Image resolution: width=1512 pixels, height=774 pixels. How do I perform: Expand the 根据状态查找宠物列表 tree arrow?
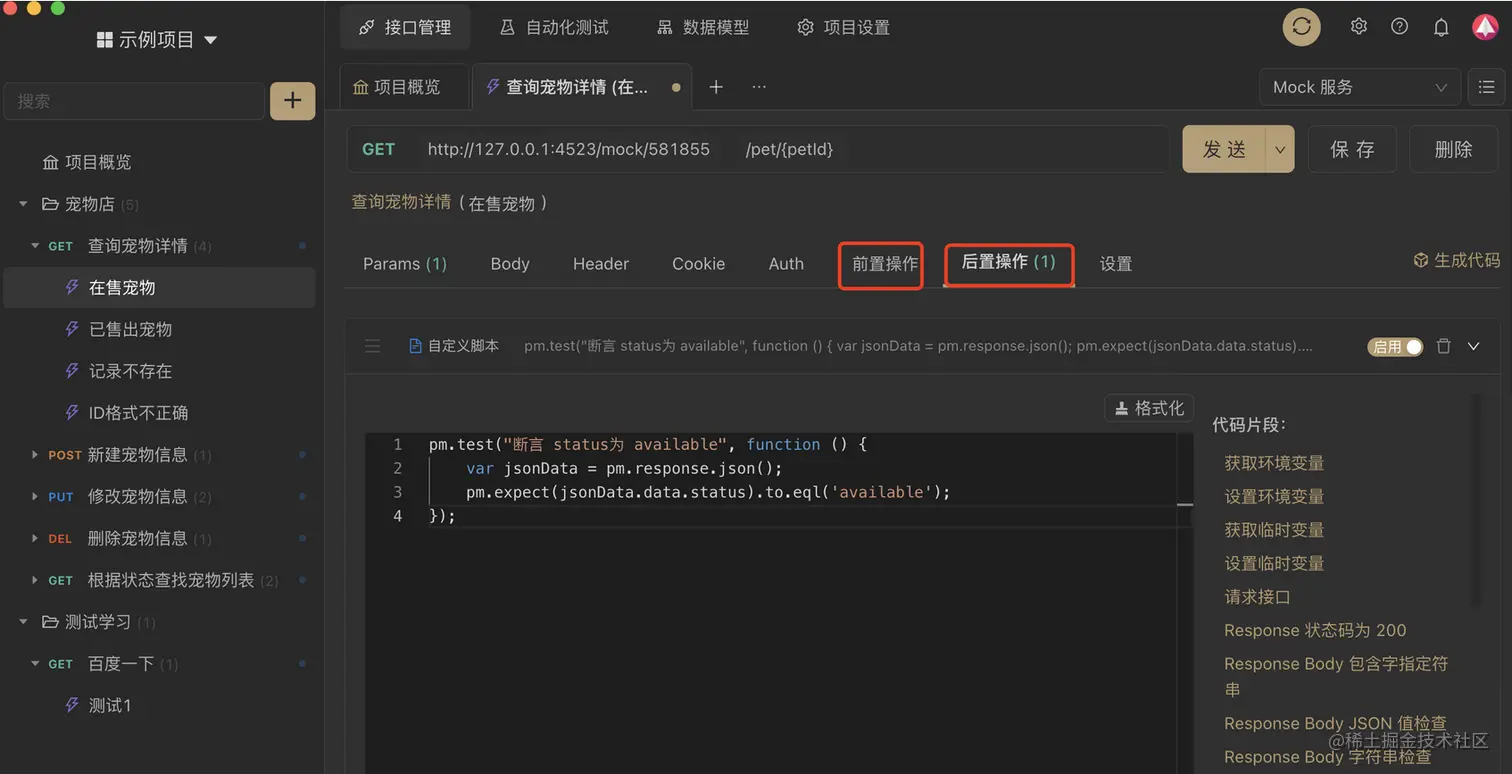36,580
